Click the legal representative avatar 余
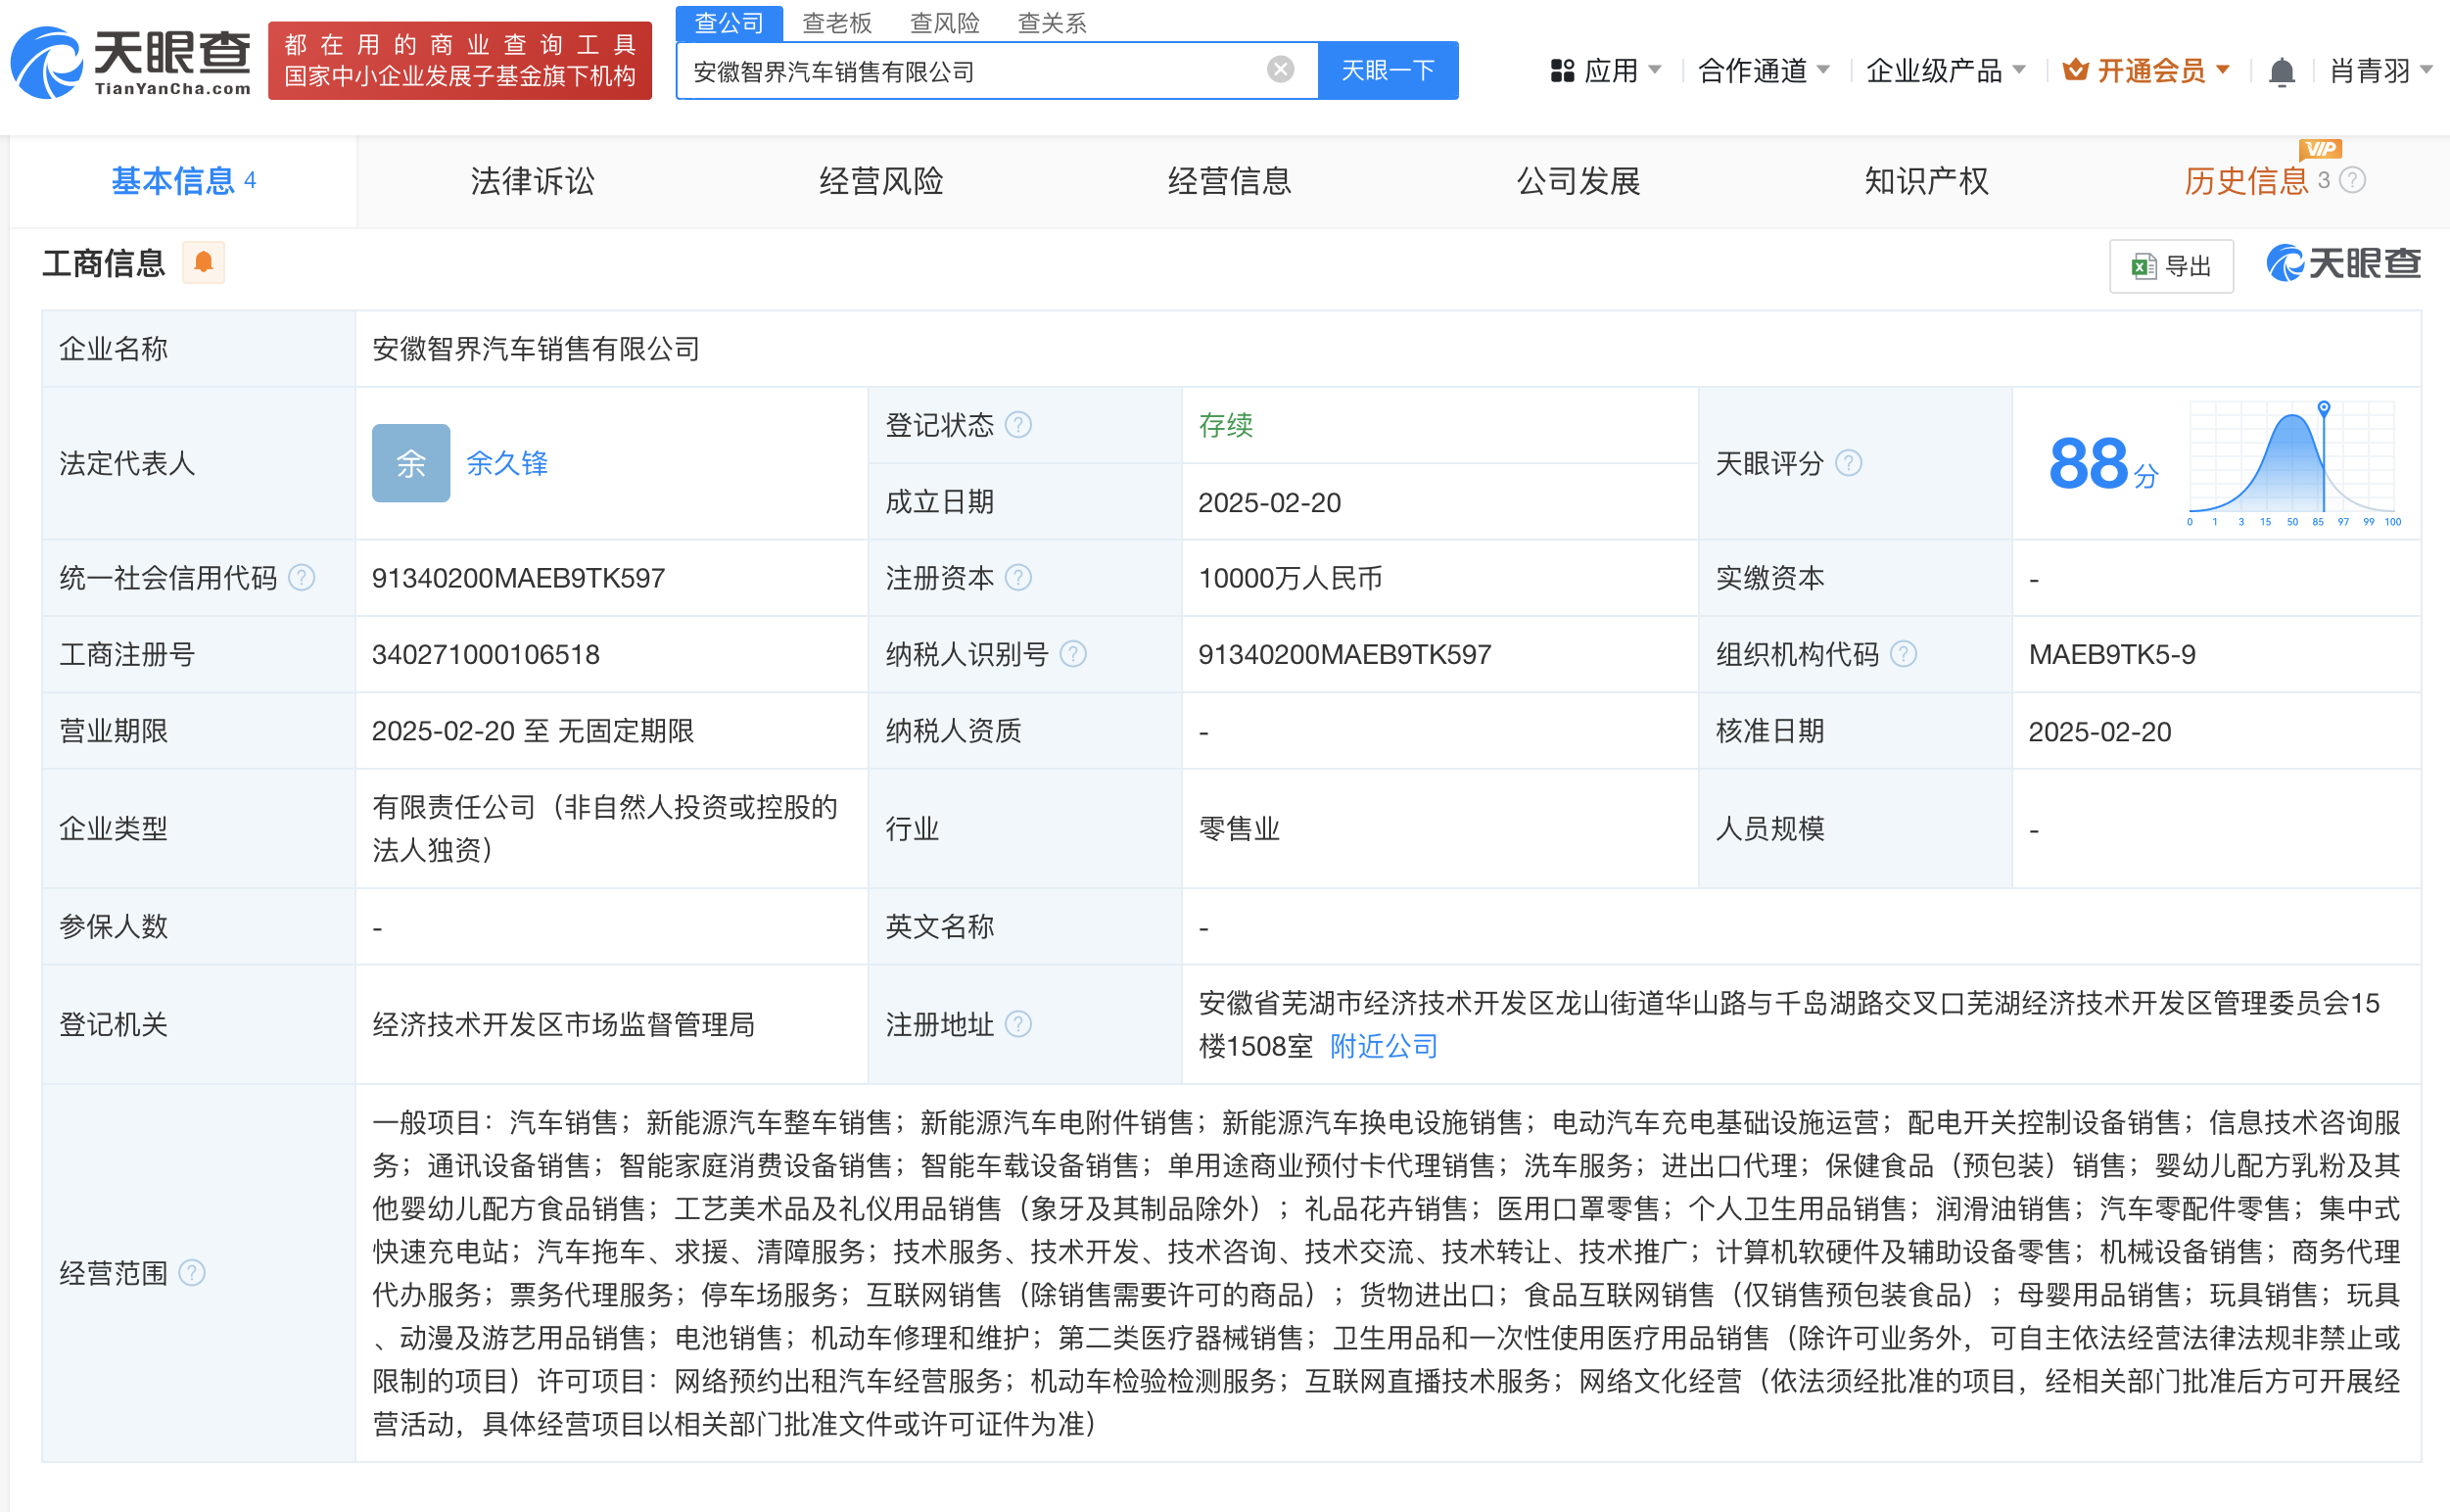Screen dimensions: 2450x1512 click(411, 463)
